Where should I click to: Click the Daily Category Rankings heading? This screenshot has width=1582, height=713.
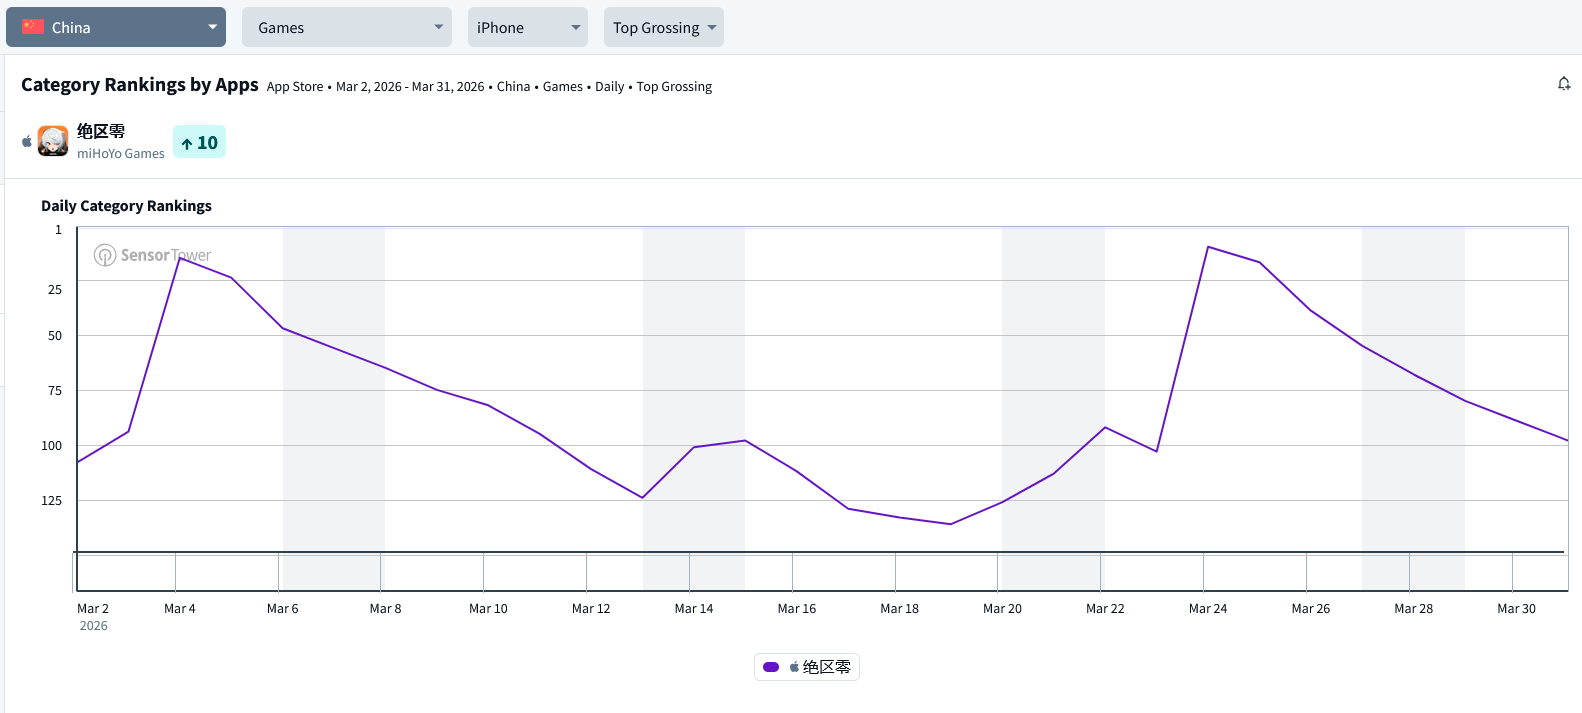(x=126, y=205)
